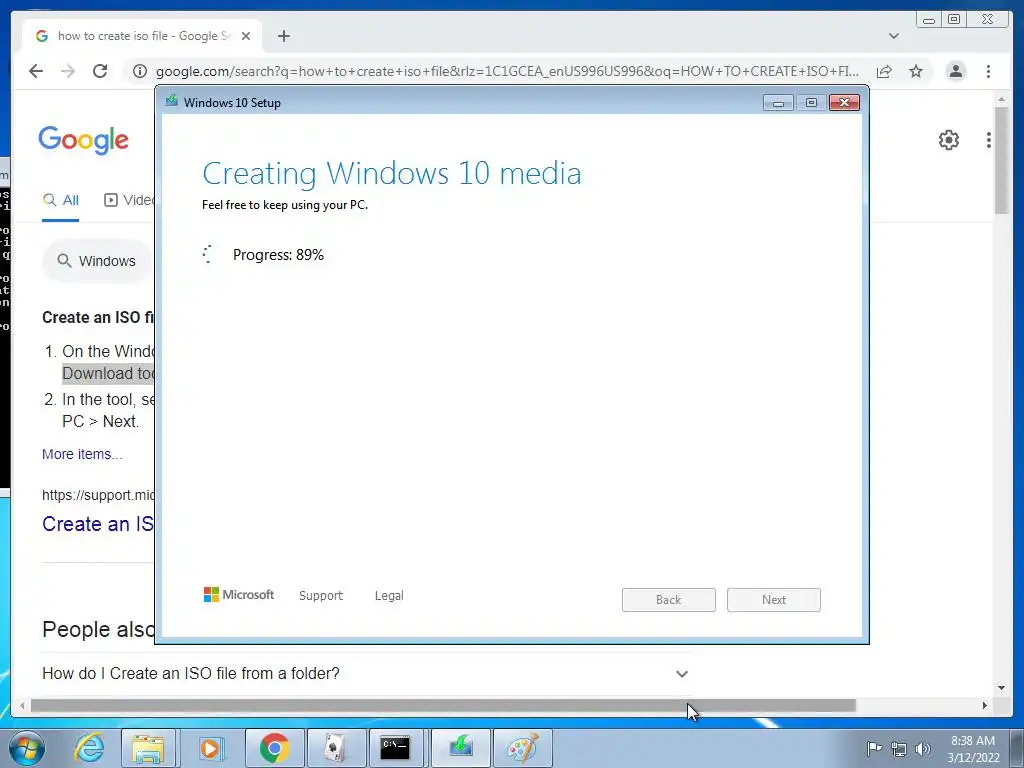Bookmark this tab with the star icon
The height and width of the screenshot is (768, 1024).
(916, 71)
